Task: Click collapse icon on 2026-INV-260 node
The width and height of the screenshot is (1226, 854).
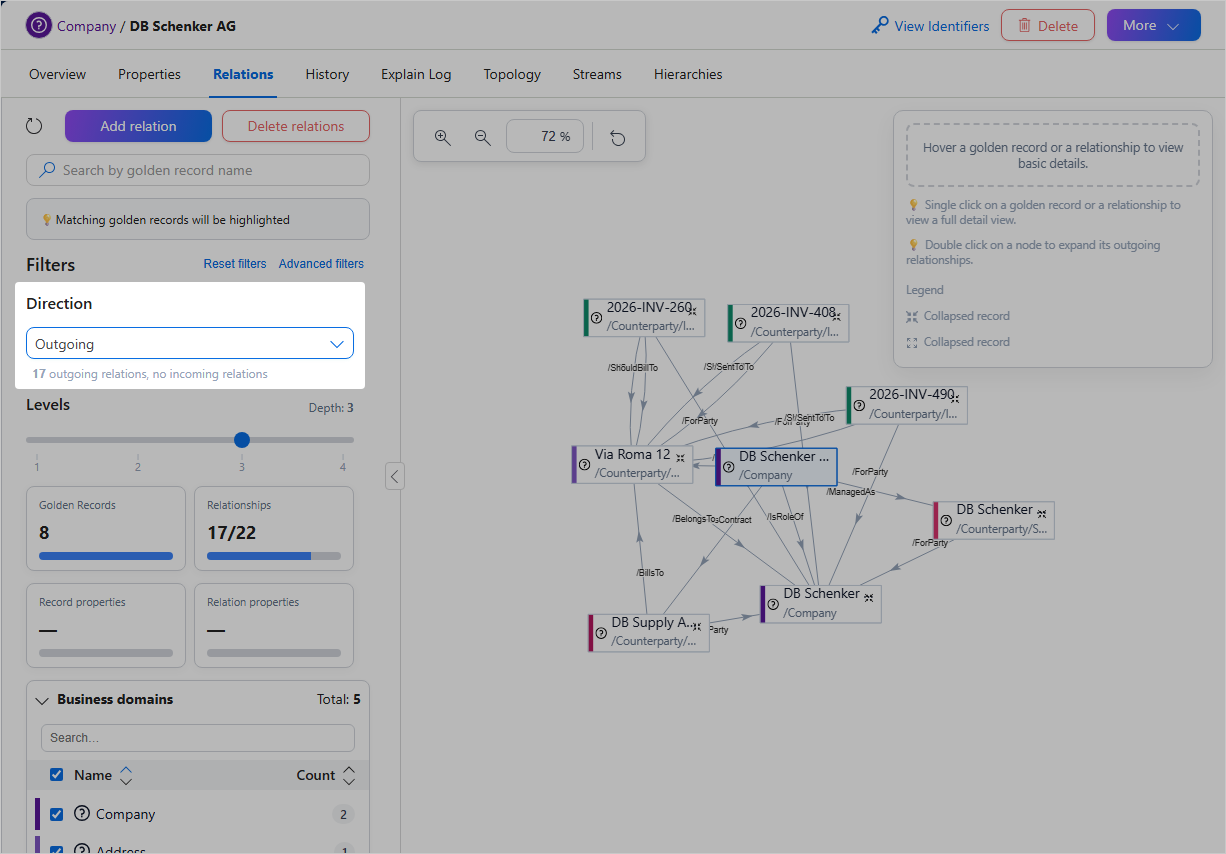Action: coord(692,311)
